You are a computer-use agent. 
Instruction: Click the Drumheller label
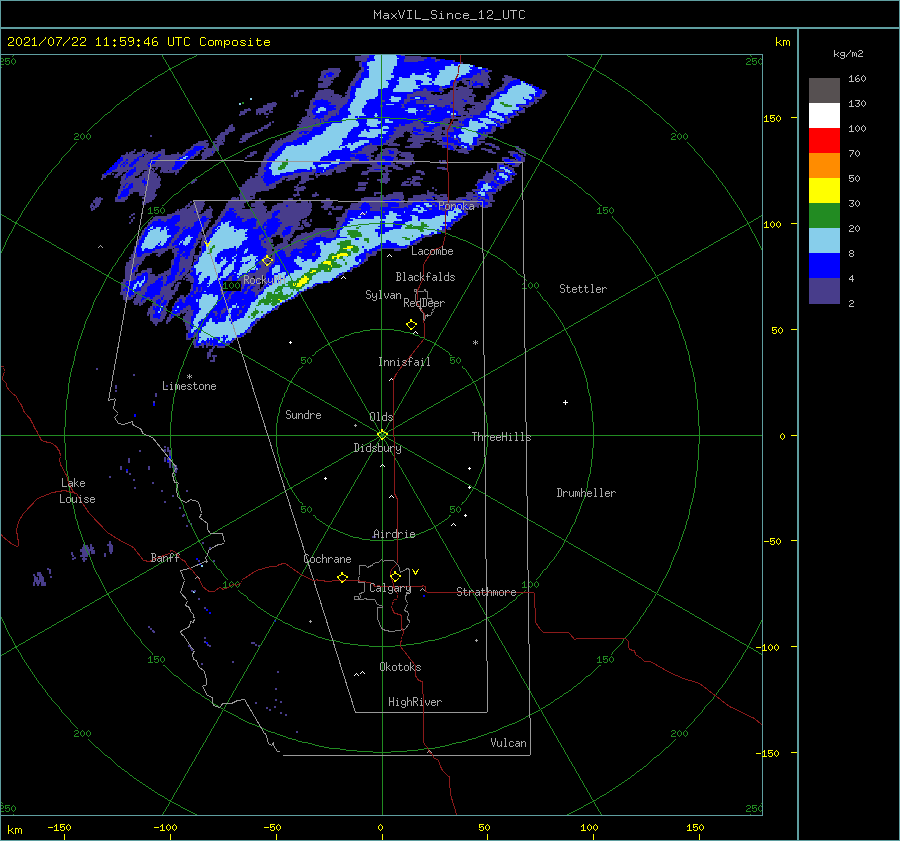(x=586, y=493)
